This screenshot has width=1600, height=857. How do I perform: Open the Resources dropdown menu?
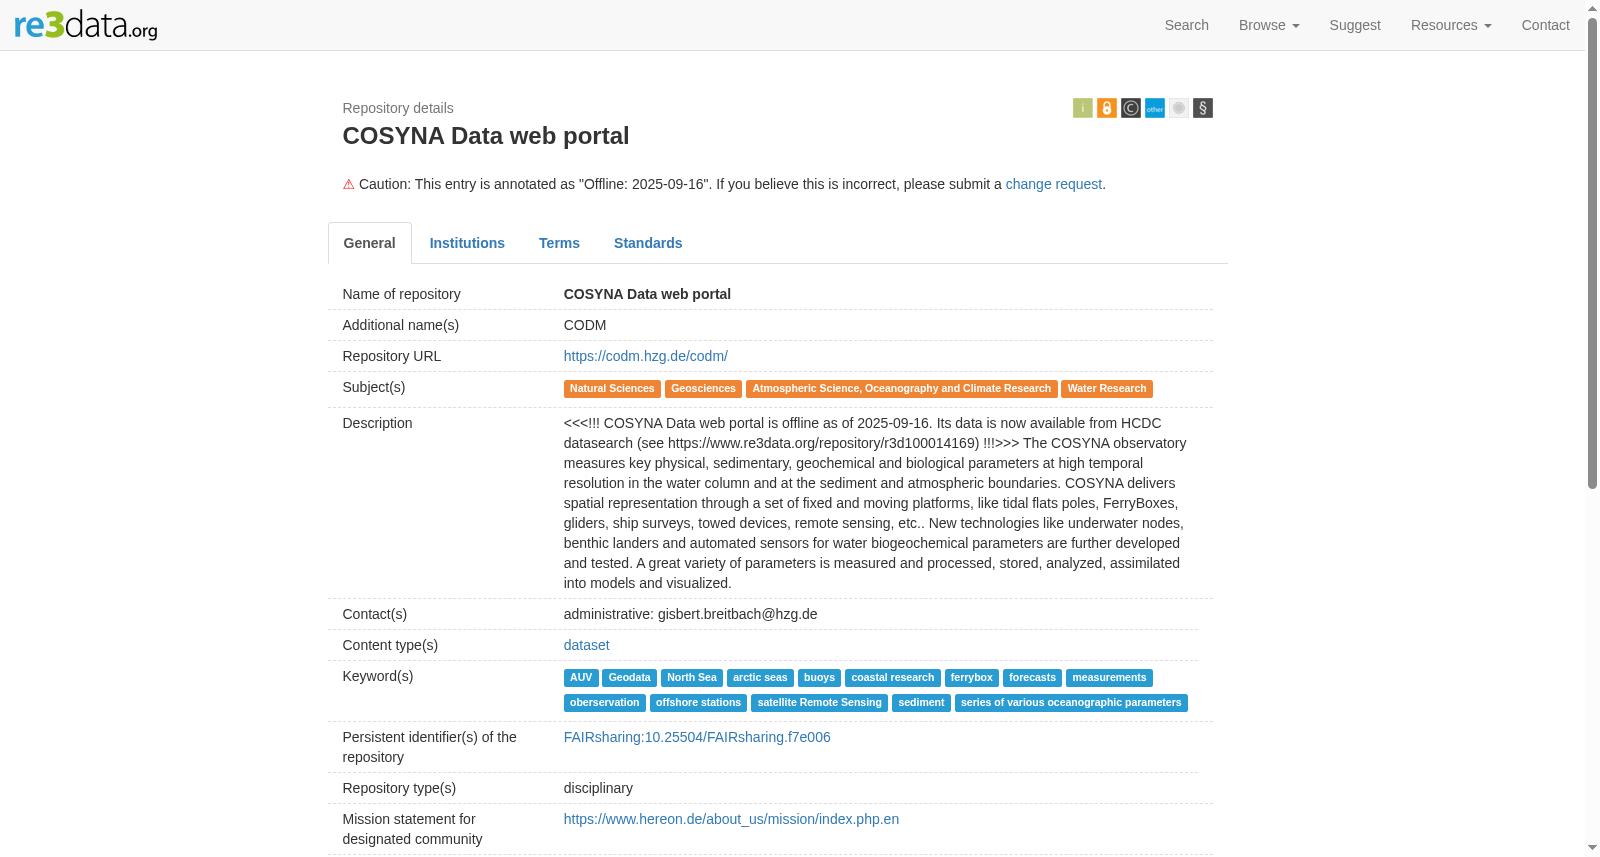(1451, 25)
